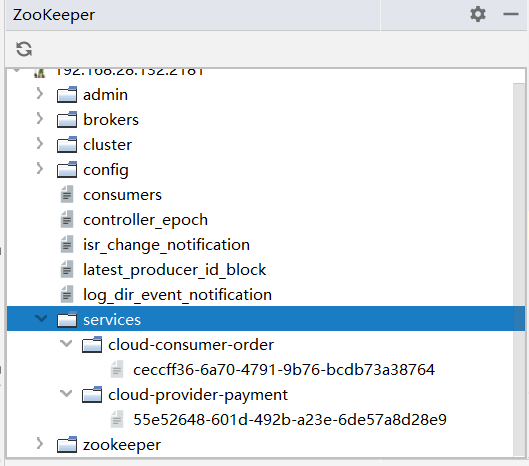The width and height of the screenshot is (529, 466).
Task: Select the cloud-provider-payment service
Action: 198,395
